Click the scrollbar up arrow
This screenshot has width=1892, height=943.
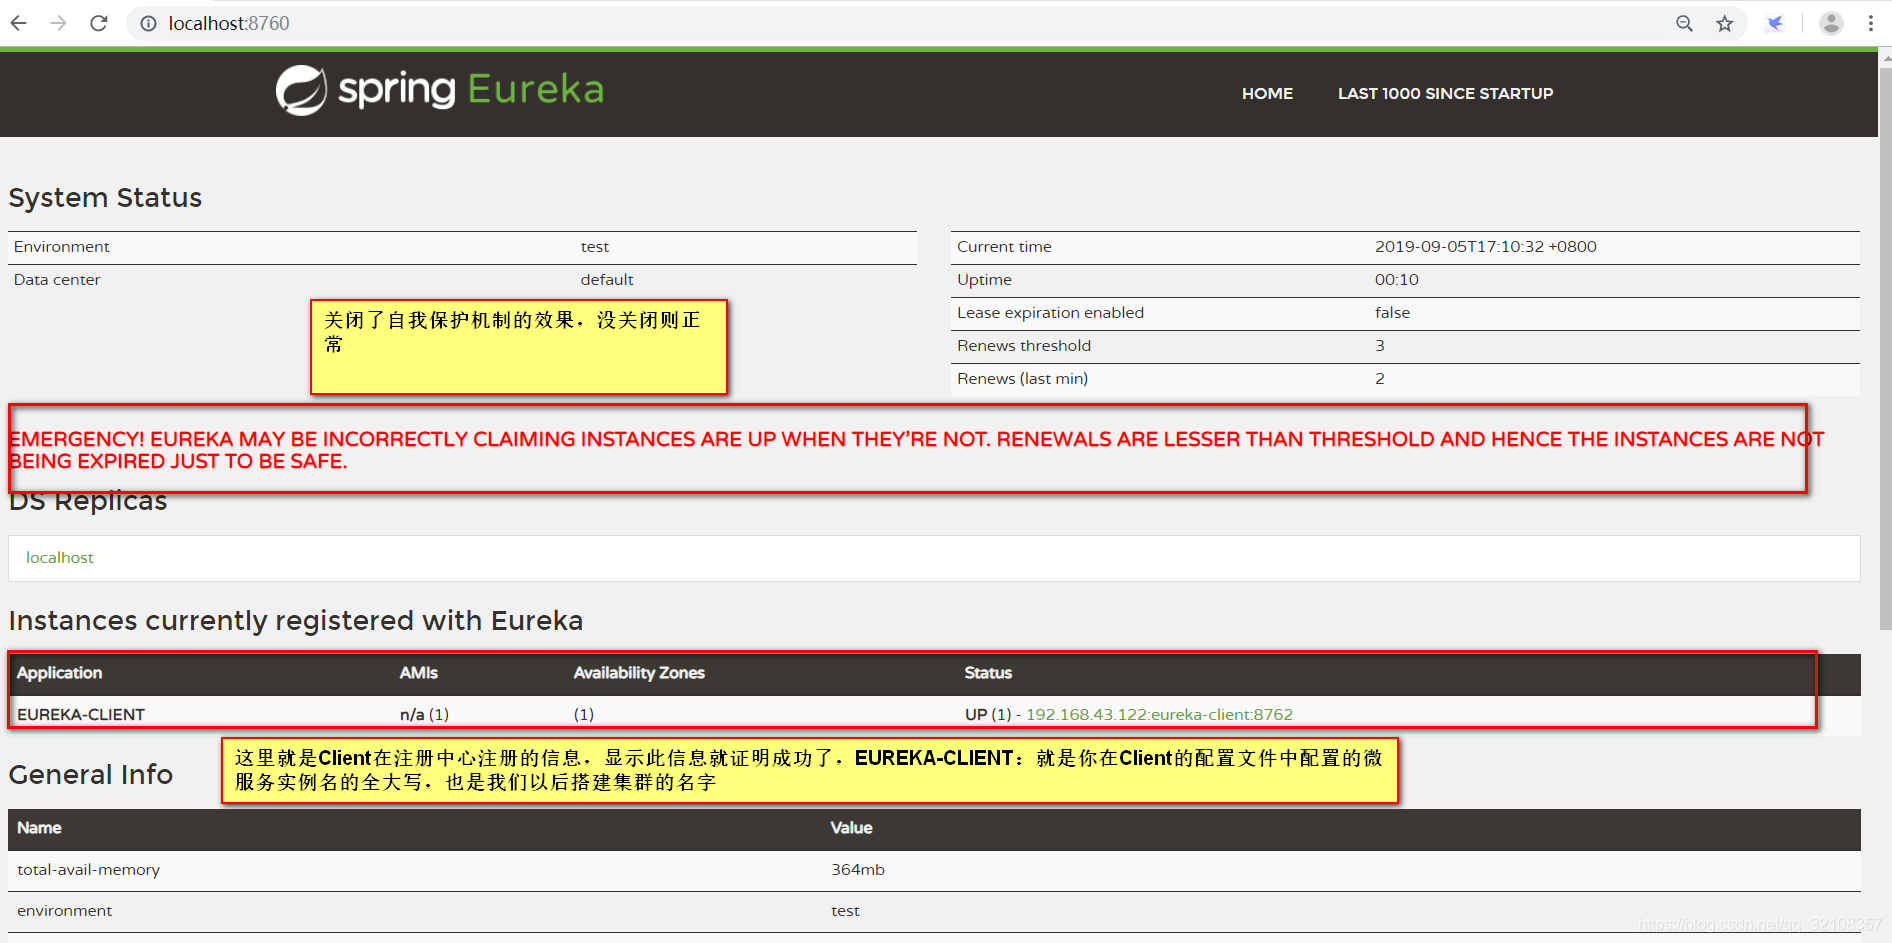click(1885, 58)
